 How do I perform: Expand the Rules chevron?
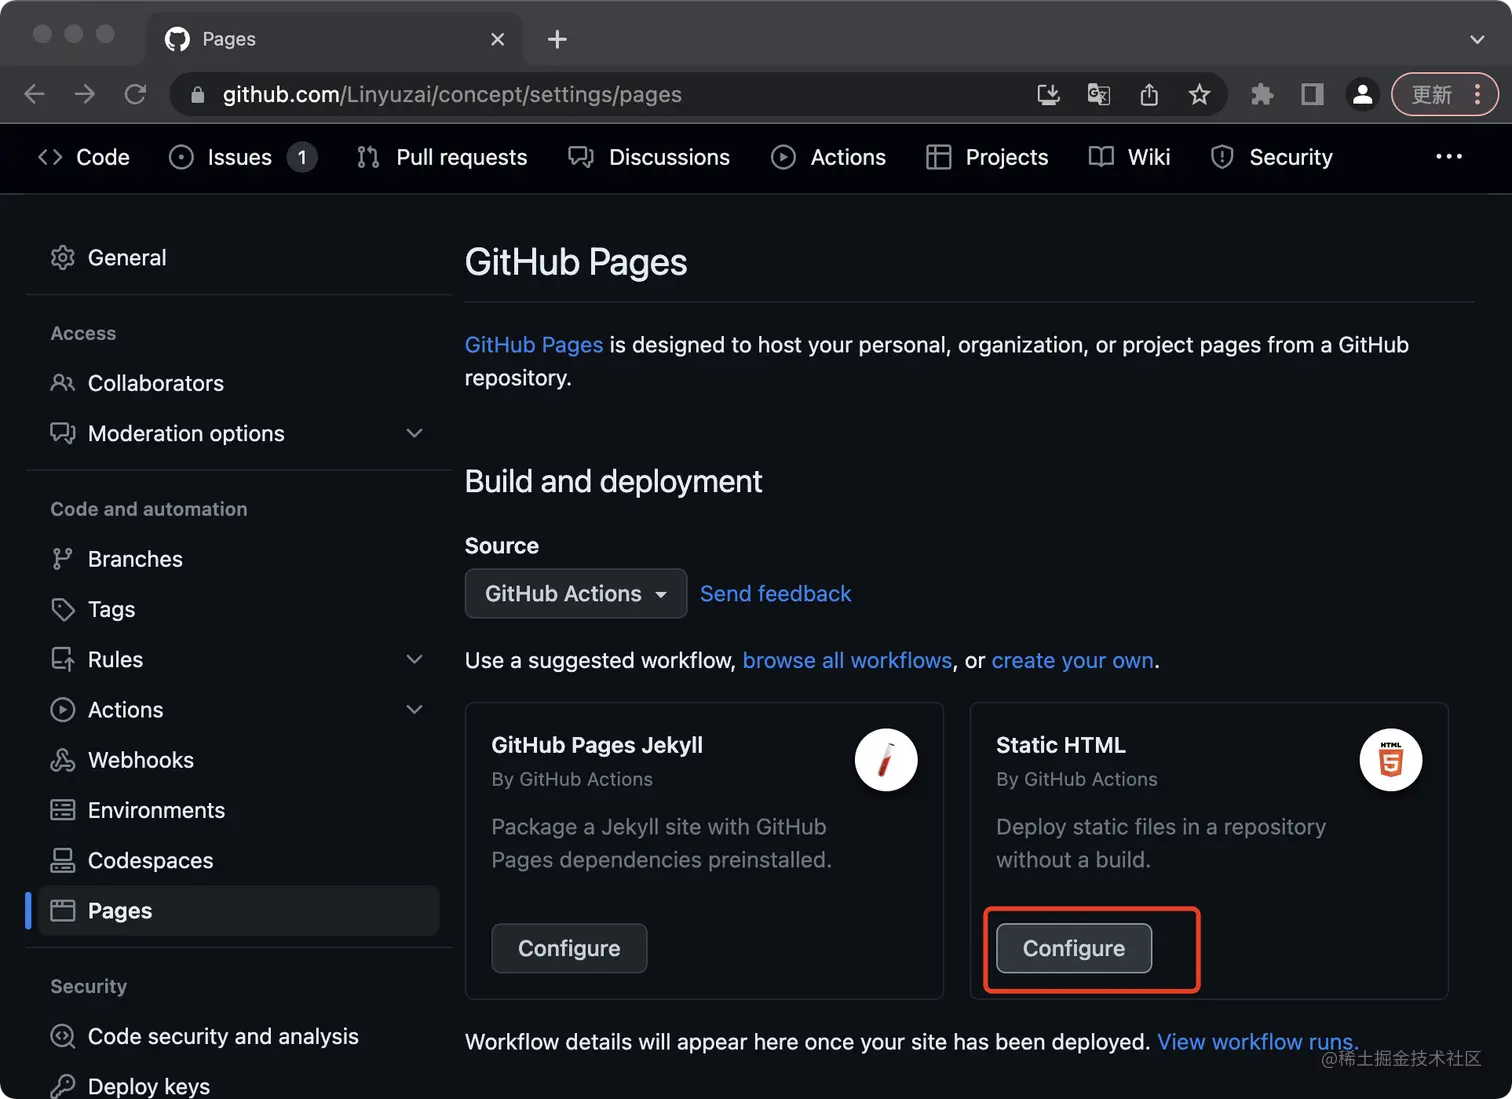(414, 659)
